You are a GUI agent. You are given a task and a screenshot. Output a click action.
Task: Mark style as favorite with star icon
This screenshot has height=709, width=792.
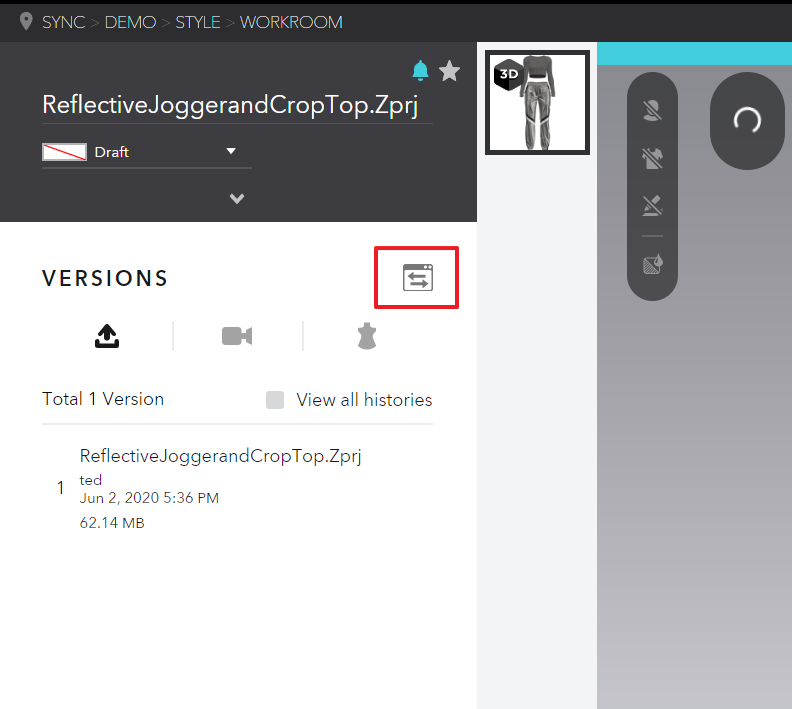click(449, 71)
